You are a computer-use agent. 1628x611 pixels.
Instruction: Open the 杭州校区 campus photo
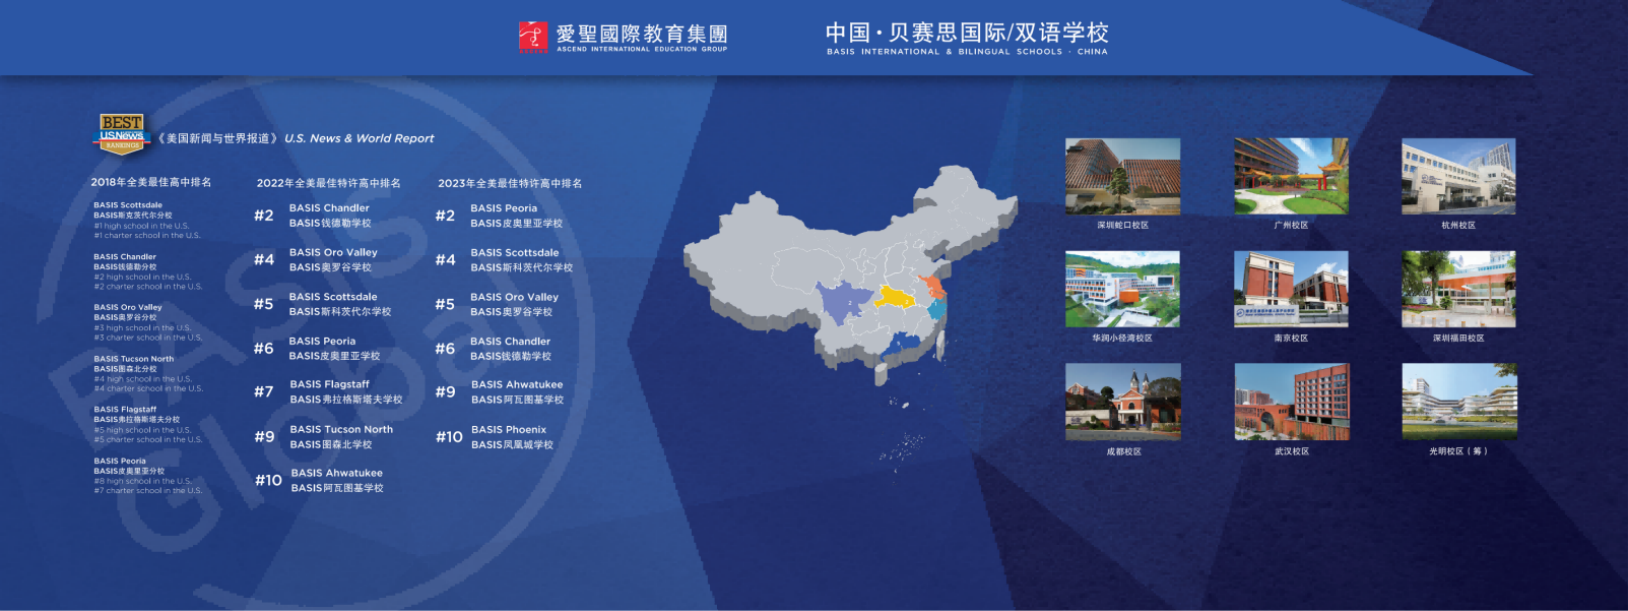click(1459, 176)
